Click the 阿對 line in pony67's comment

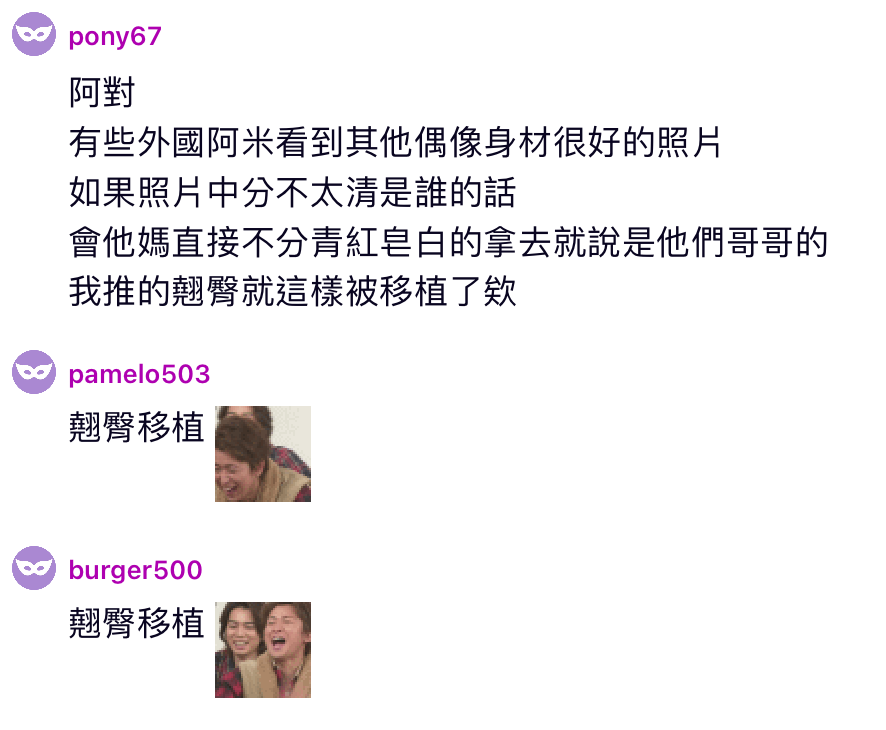pyautogui.click(x=102, y=92)
